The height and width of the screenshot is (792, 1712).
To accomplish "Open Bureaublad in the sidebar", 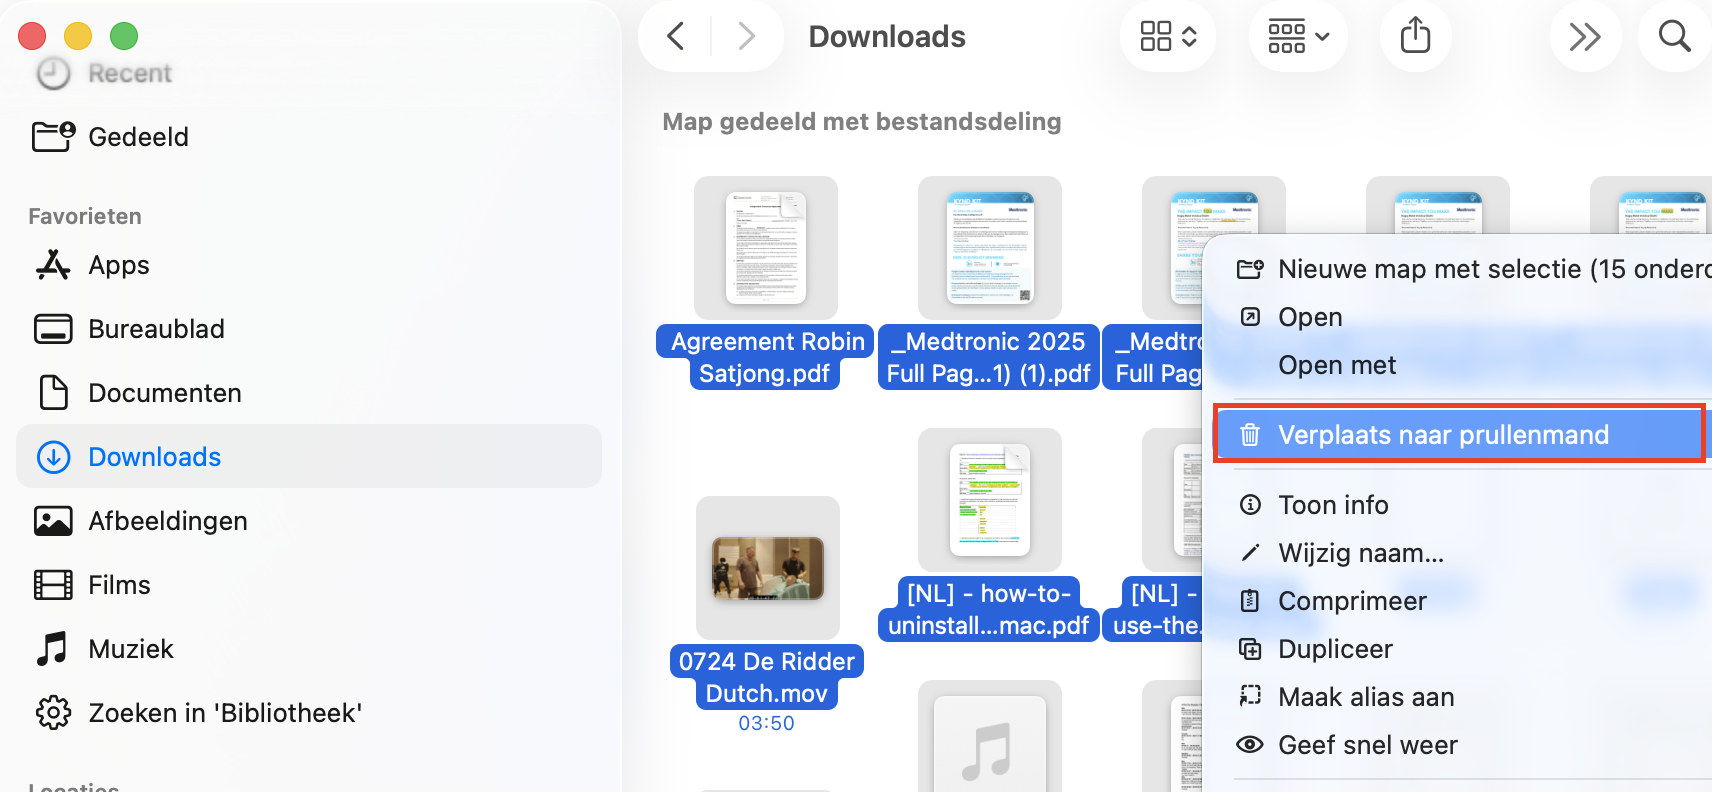I will click(x=156, y=329).
